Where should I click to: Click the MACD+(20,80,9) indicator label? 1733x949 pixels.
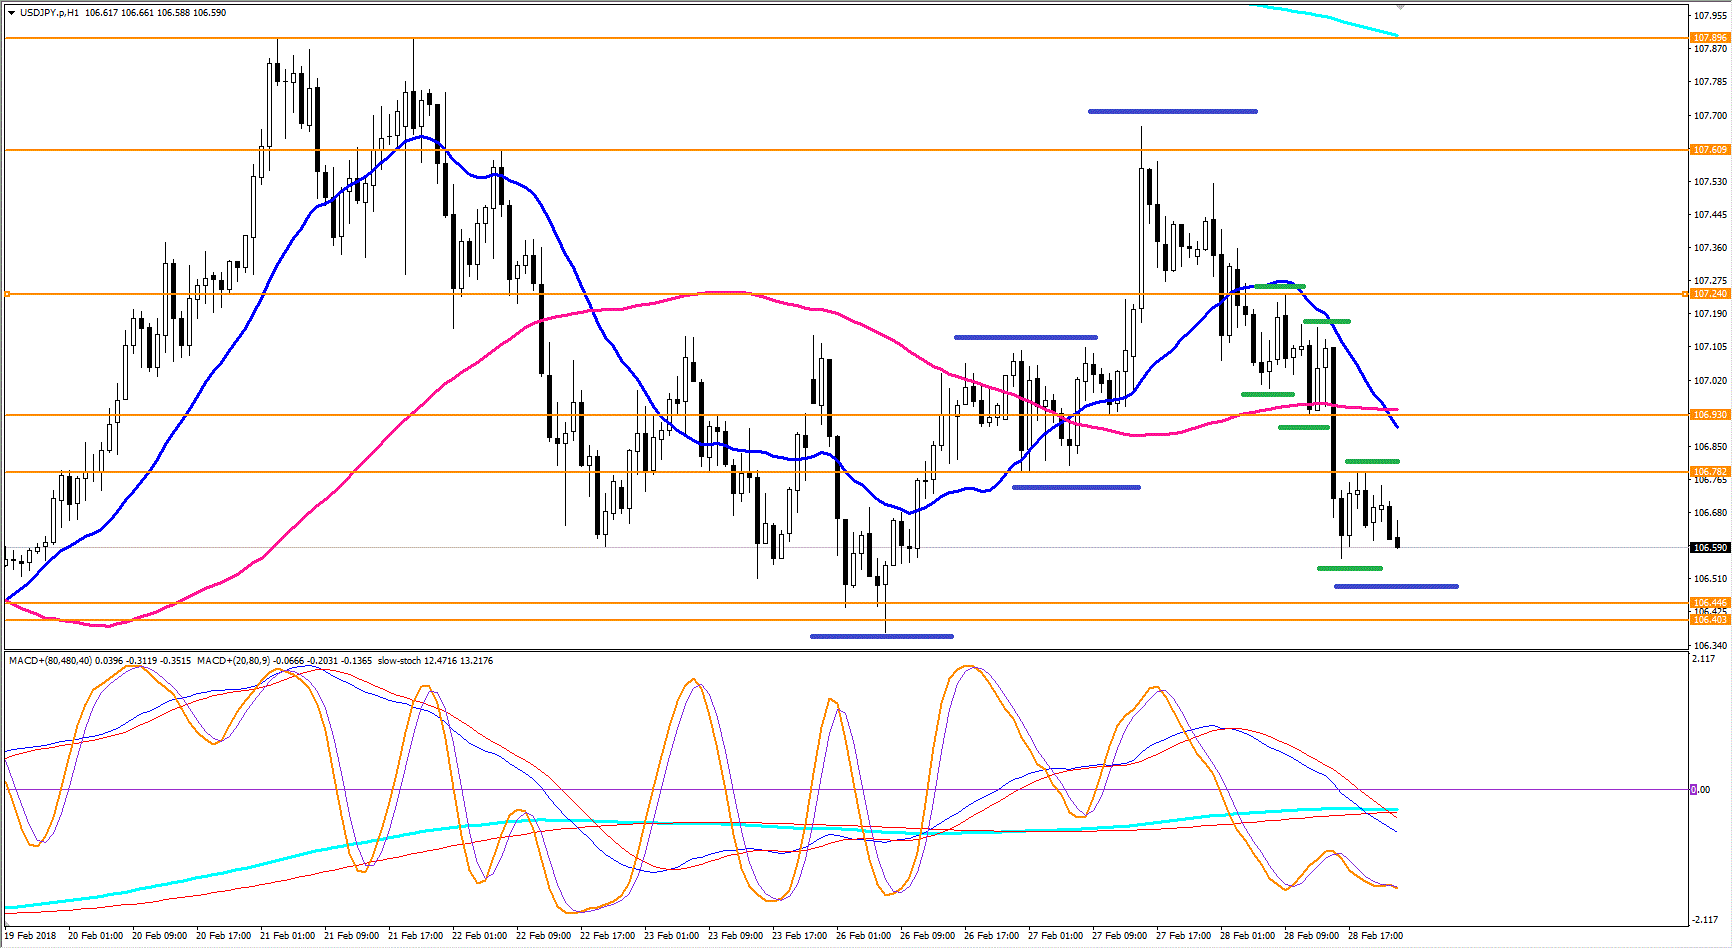tap(236, 661)
